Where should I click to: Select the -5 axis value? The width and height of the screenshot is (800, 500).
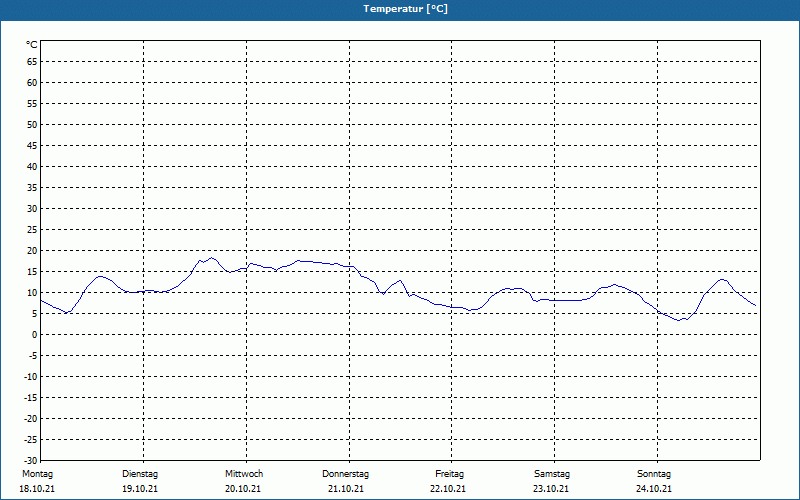(33, 356)
